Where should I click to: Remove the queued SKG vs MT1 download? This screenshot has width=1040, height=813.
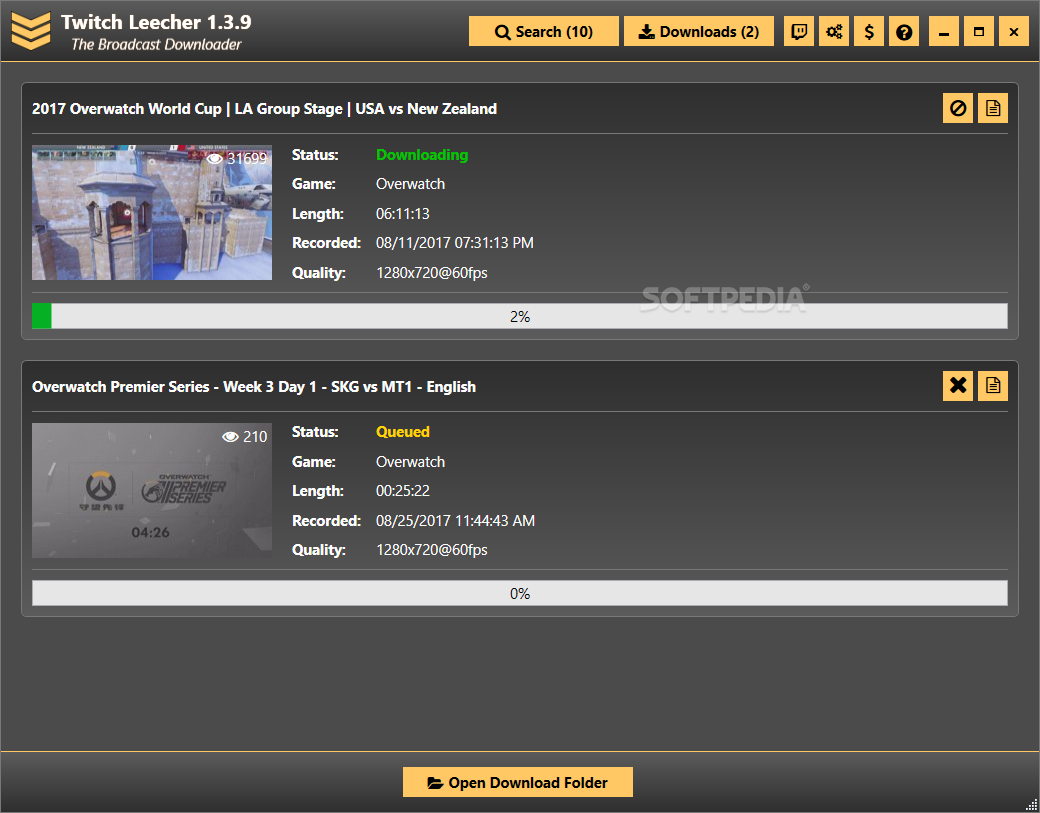click(958, 386)
